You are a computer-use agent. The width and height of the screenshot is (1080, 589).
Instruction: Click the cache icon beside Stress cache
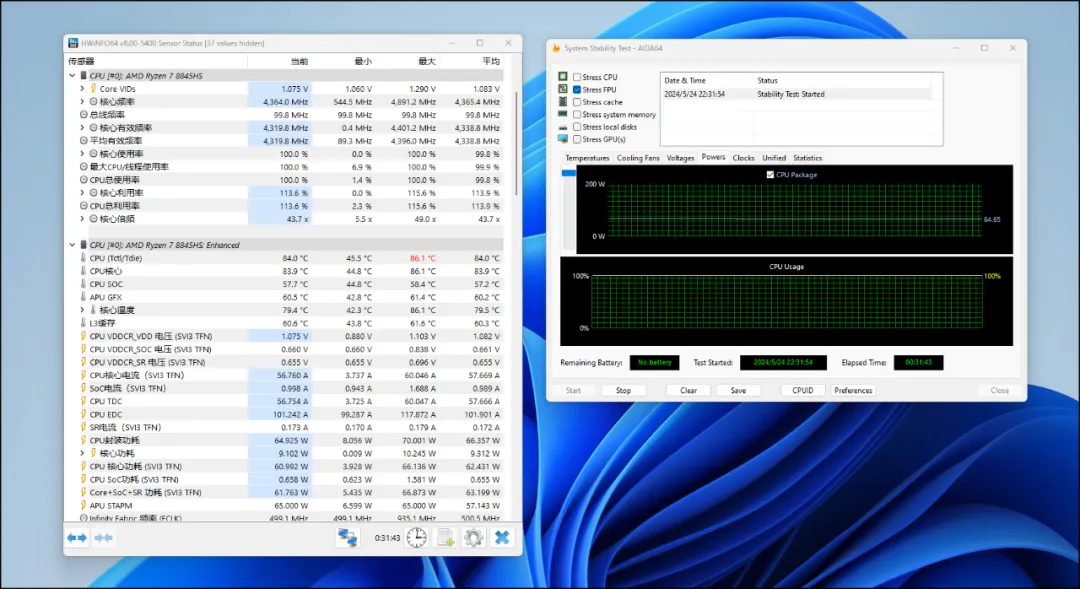tap(563, 101)
